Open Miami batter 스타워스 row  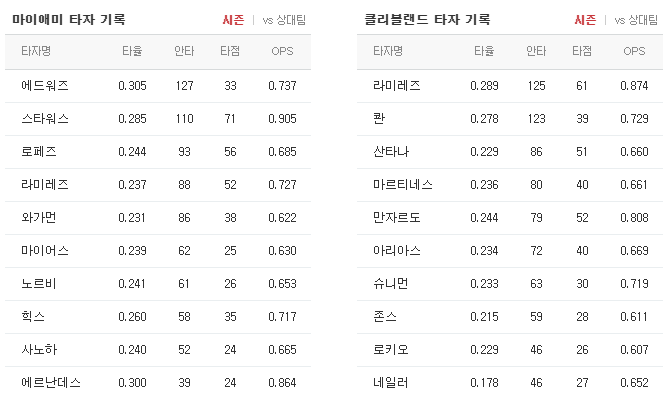(x=158, y=119)
